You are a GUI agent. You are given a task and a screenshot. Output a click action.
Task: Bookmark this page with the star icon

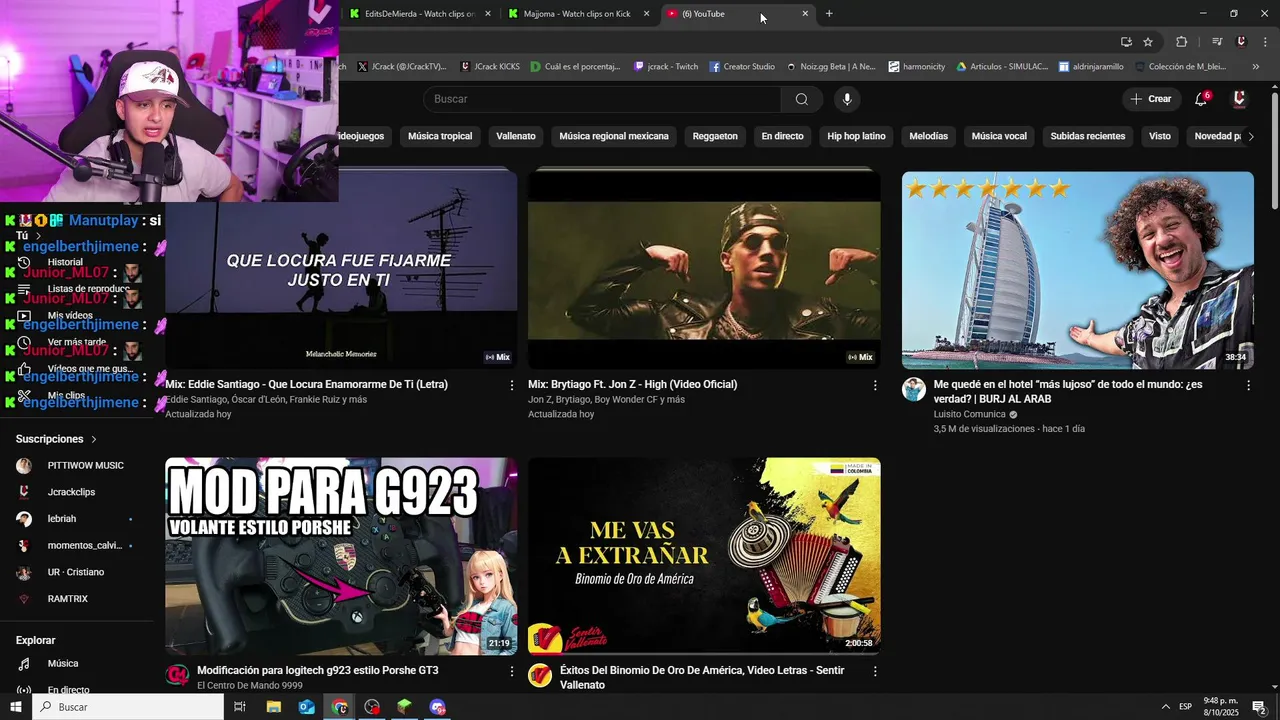tap(1148, 42)
